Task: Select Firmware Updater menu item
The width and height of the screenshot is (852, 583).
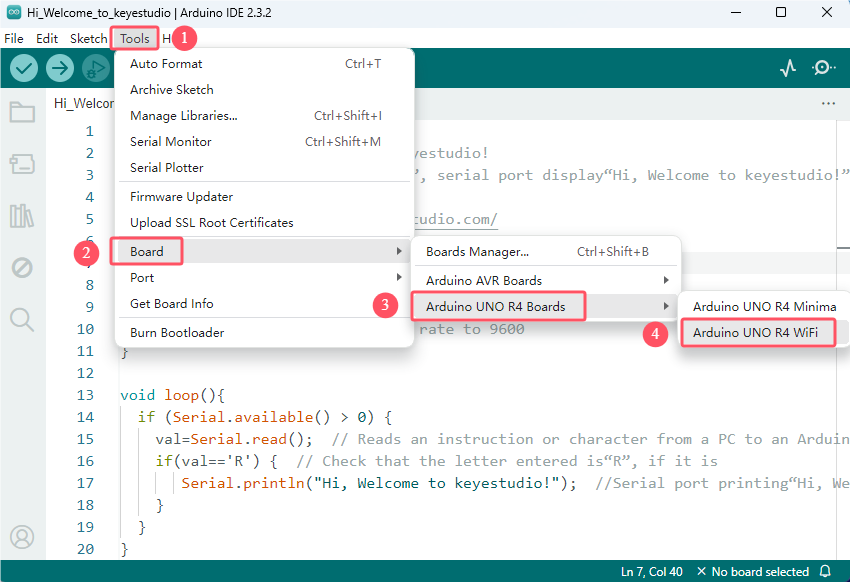Action: coord(264,197)
